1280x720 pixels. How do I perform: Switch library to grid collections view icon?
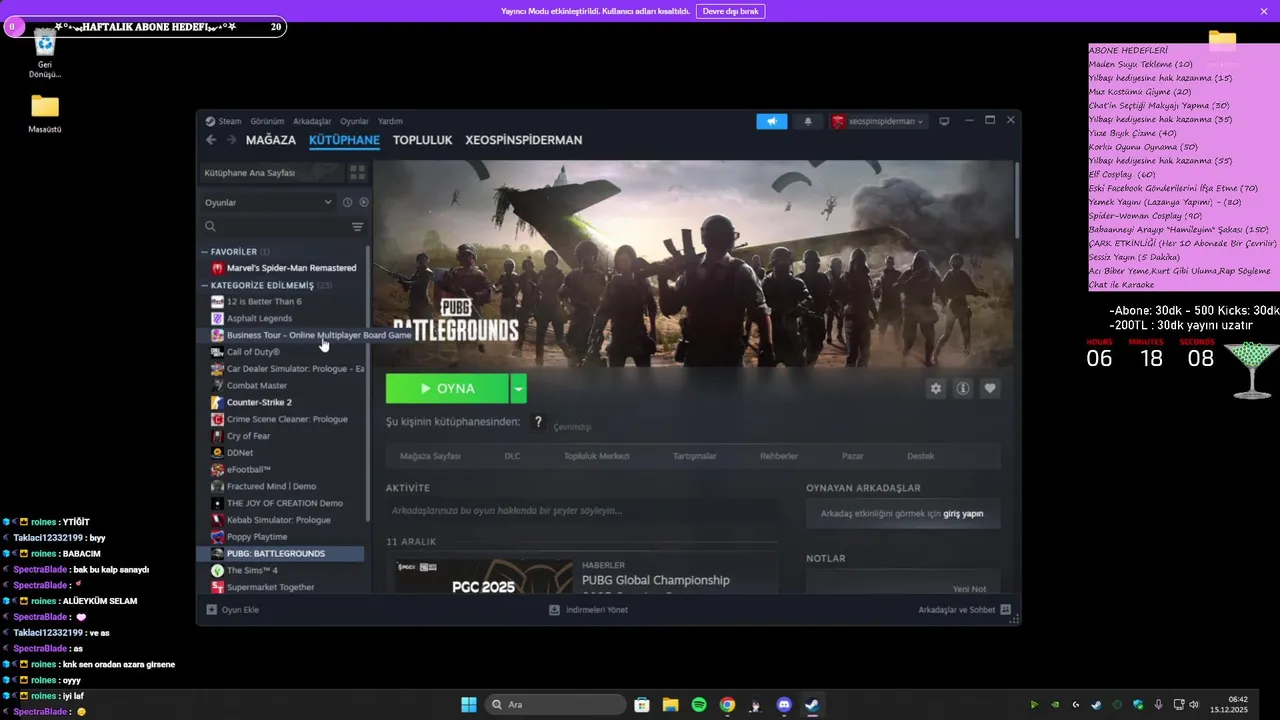click(357, 173)
